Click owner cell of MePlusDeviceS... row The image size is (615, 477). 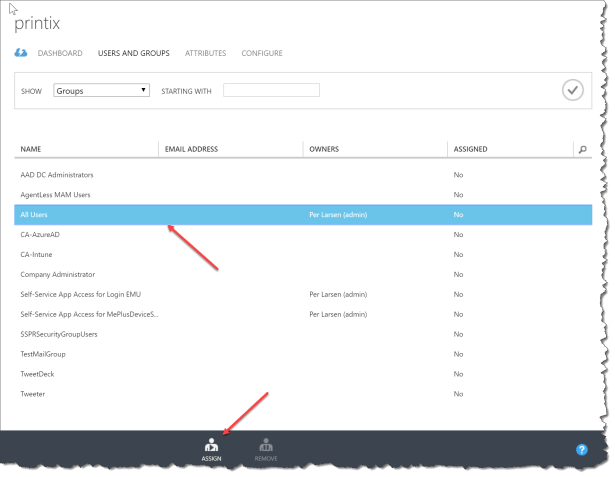tap(338, 314)
